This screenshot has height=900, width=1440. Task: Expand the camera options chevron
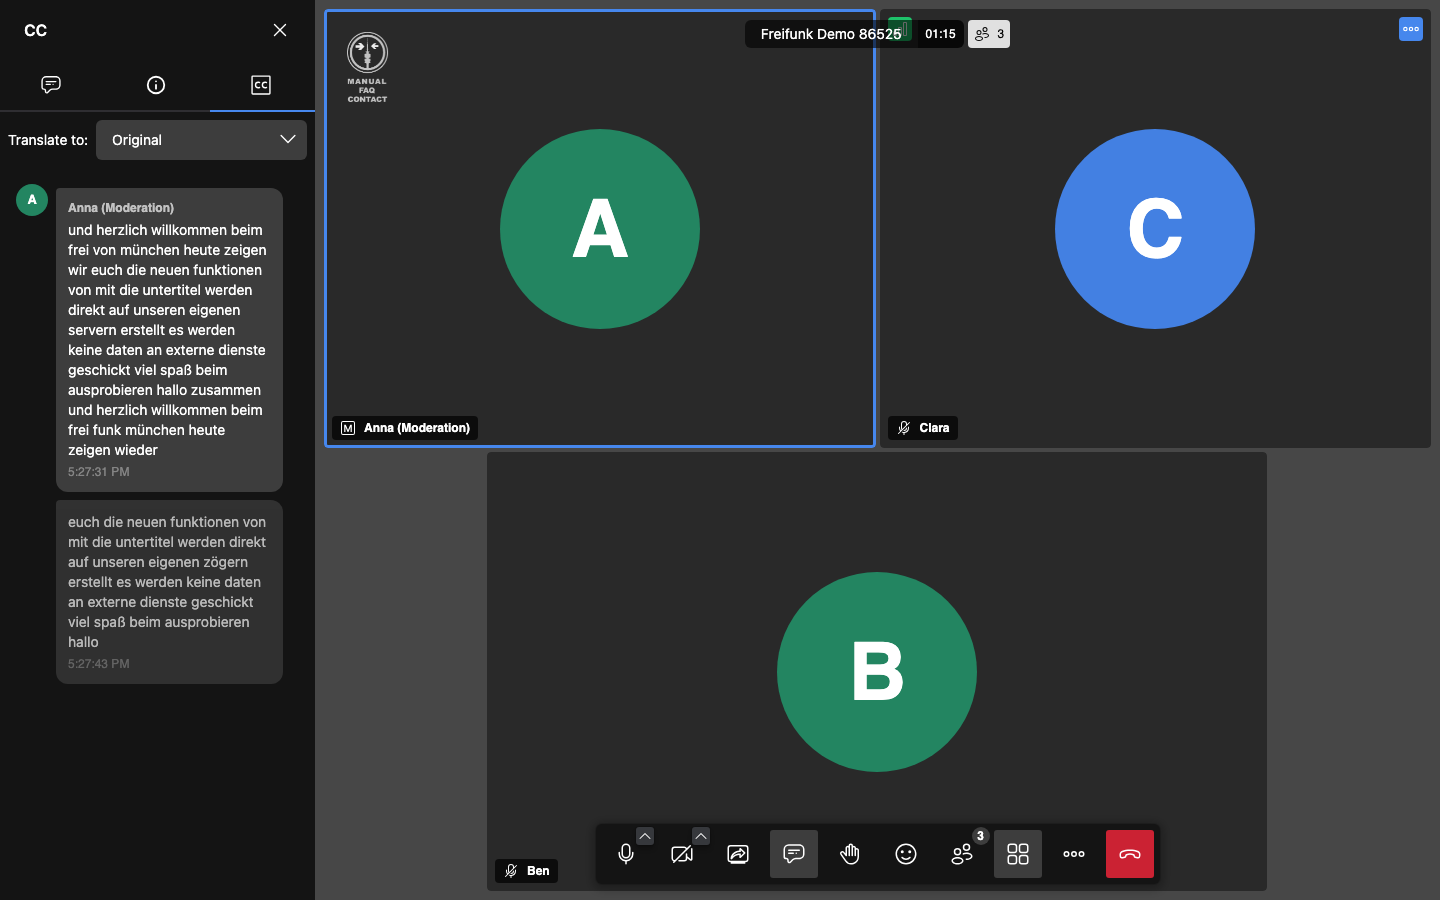701,836
